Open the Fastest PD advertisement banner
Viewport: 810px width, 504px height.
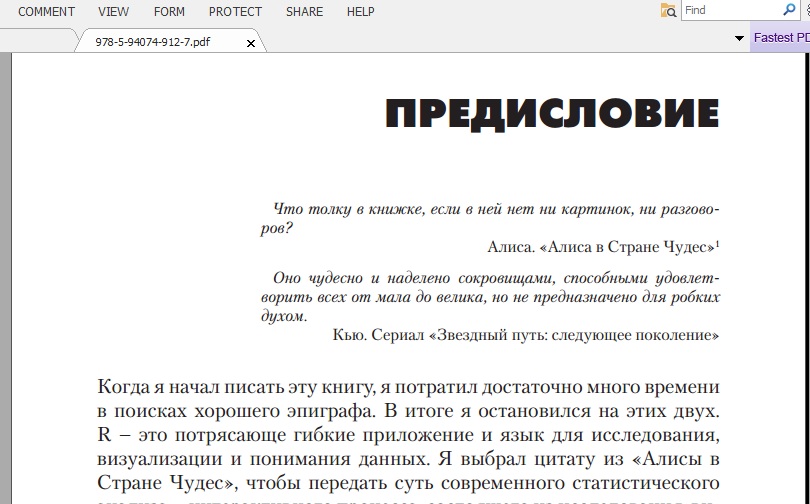[780, 38]
